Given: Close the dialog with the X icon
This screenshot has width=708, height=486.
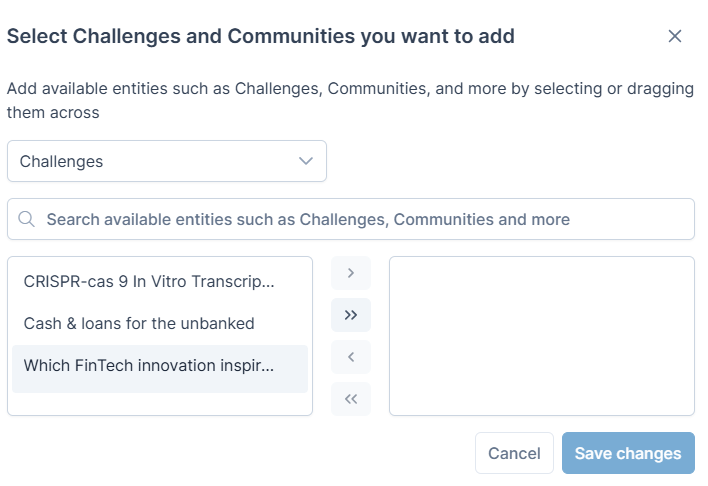Looking at the screenshot, I should pos(675,36).
